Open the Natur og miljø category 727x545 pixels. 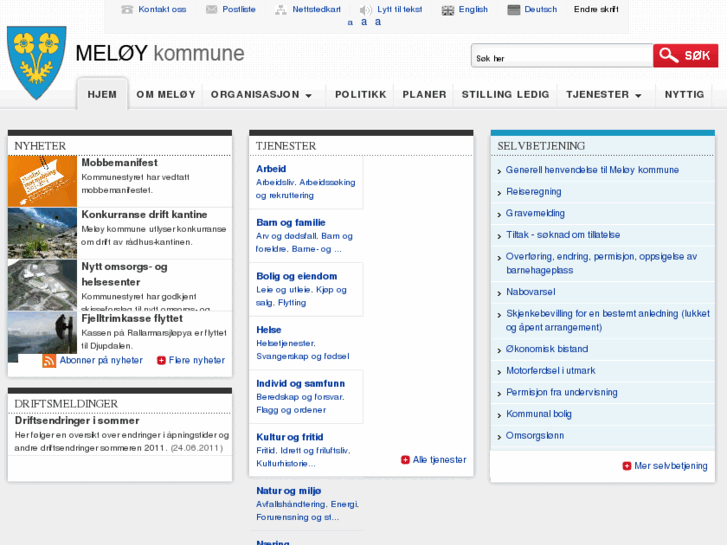click(288, 491)
